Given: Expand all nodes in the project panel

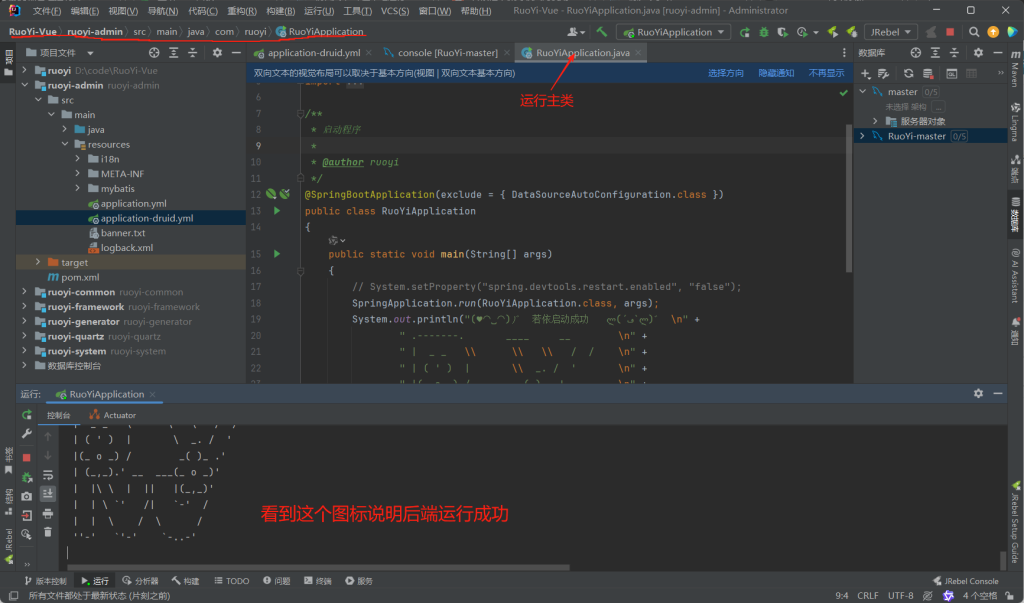Looking at the screenshot, I should 174,53.
